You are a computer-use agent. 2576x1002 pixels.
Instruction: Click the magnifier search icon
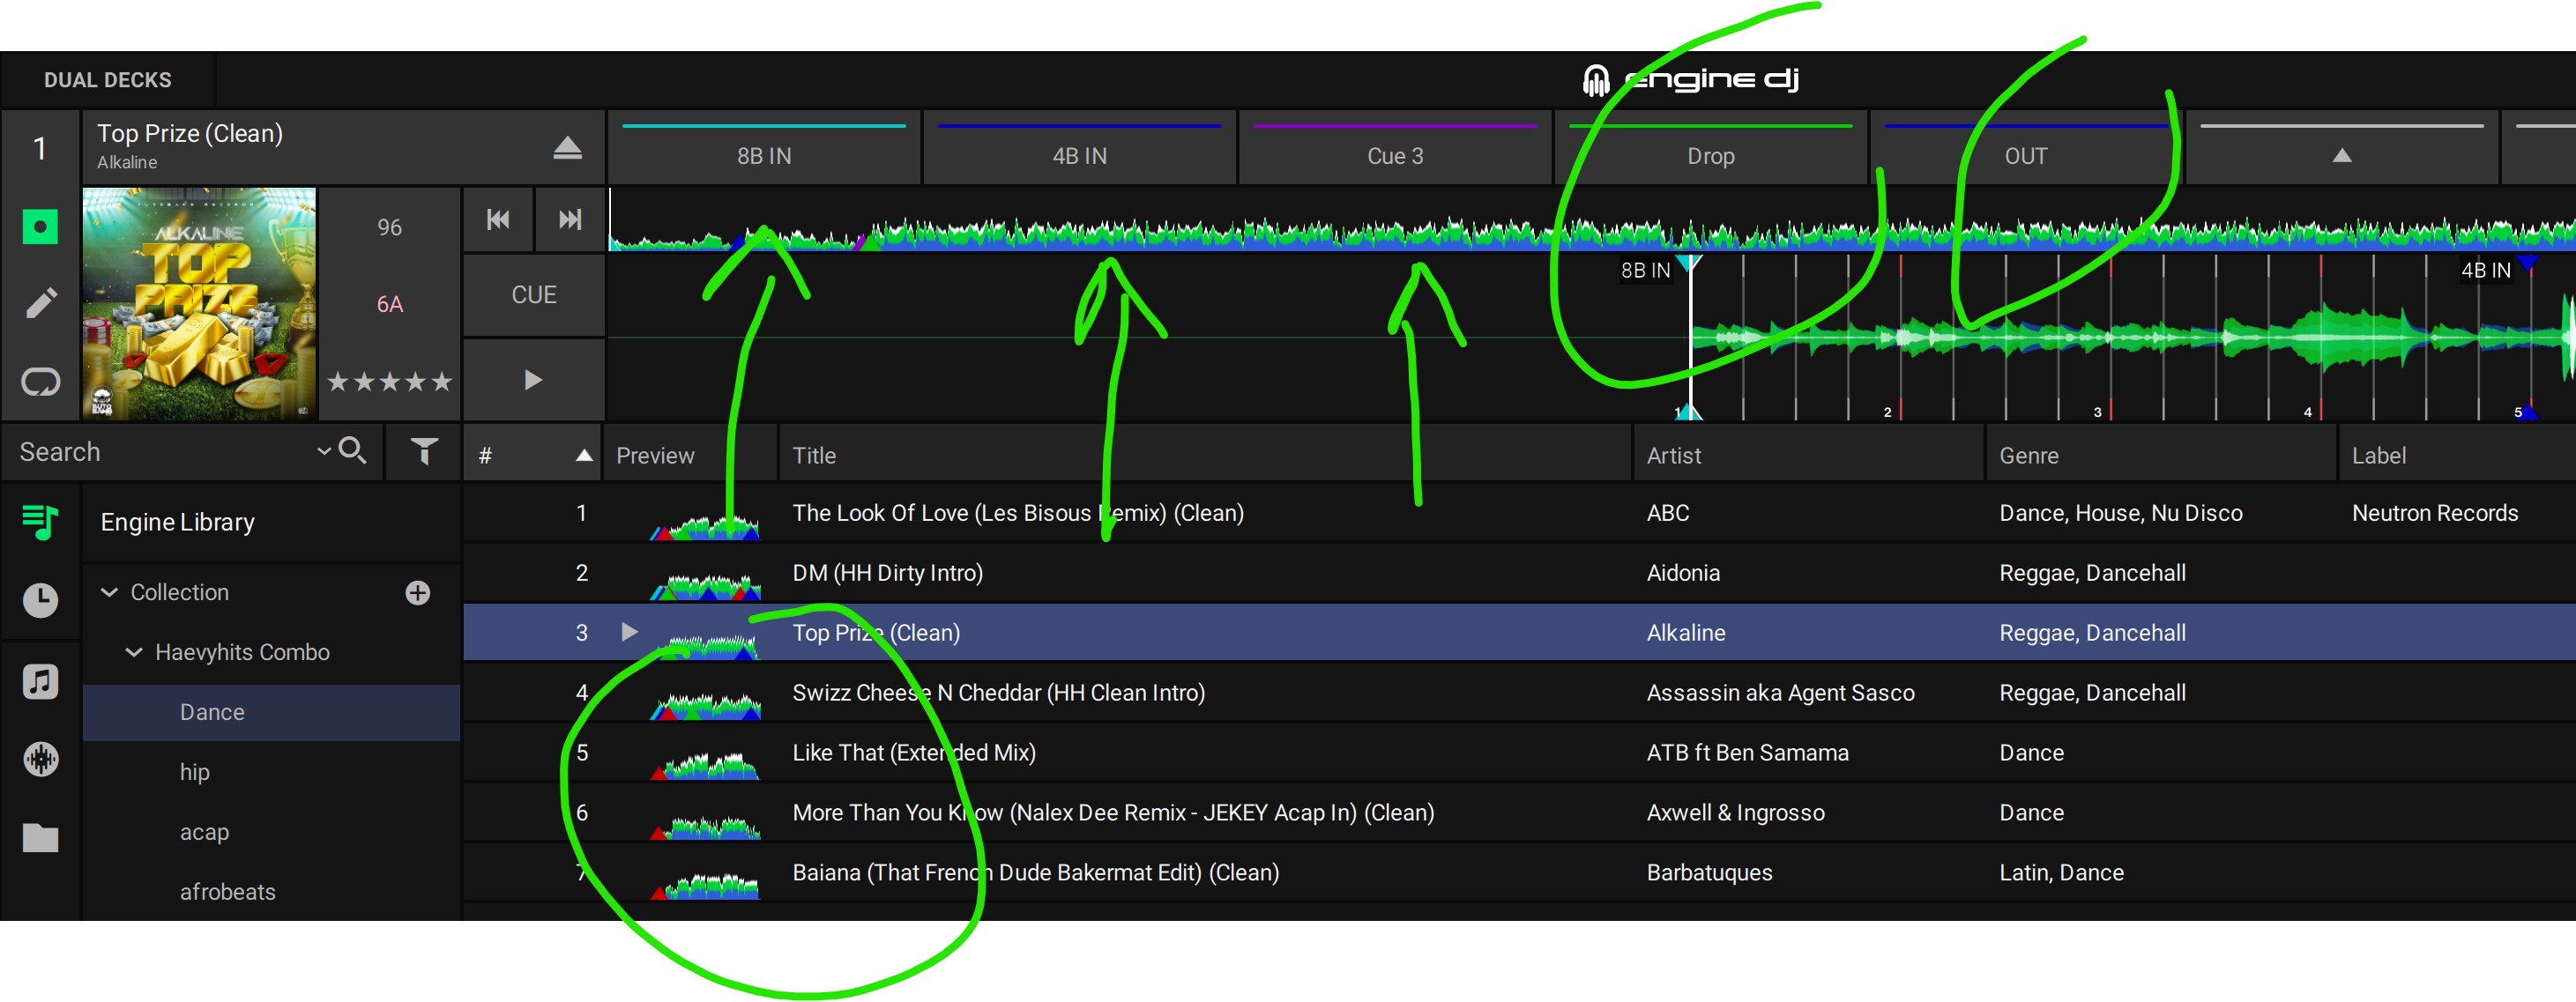pos(352,451)
